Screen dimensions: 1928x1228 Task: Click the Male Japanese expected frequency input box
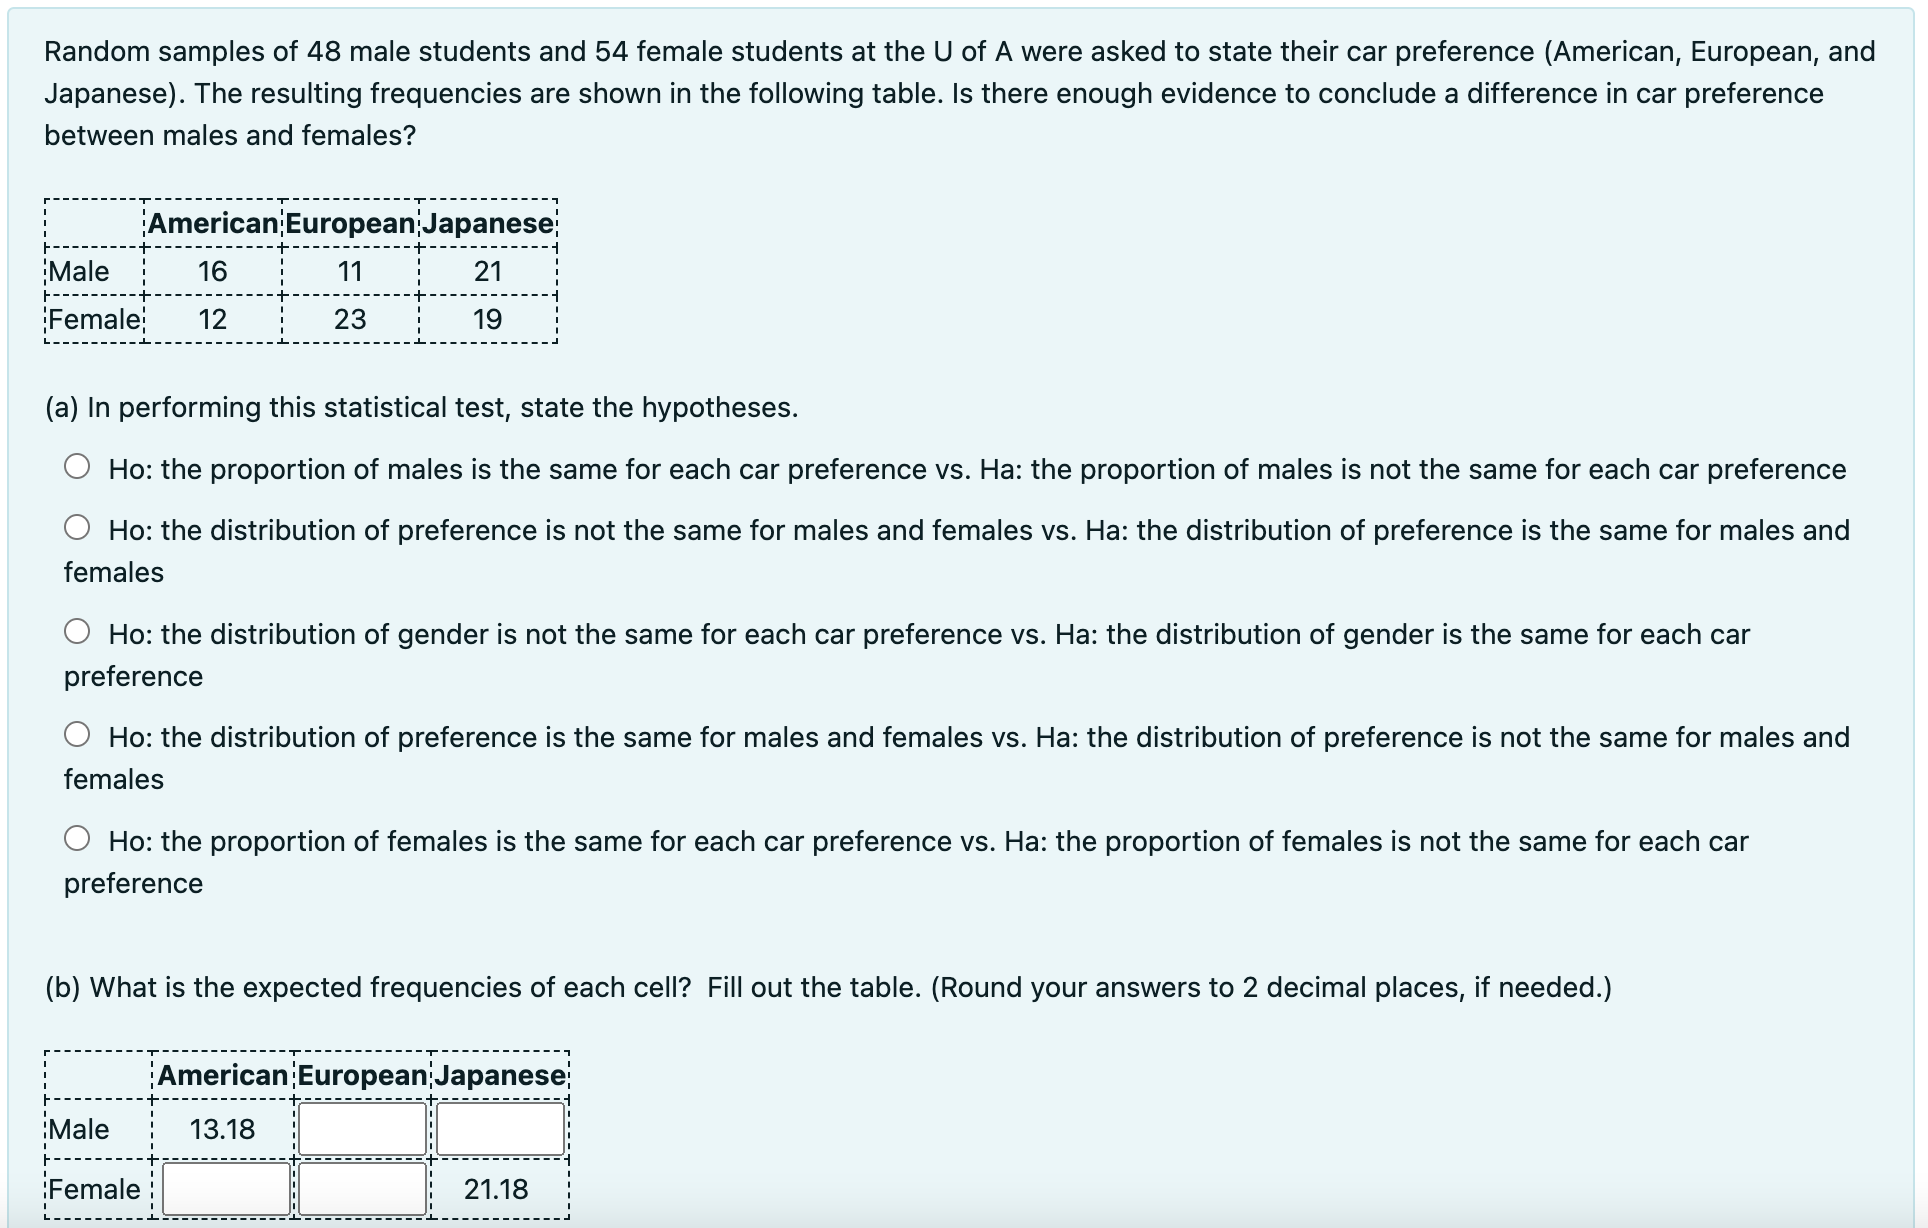coord(499,1128)
